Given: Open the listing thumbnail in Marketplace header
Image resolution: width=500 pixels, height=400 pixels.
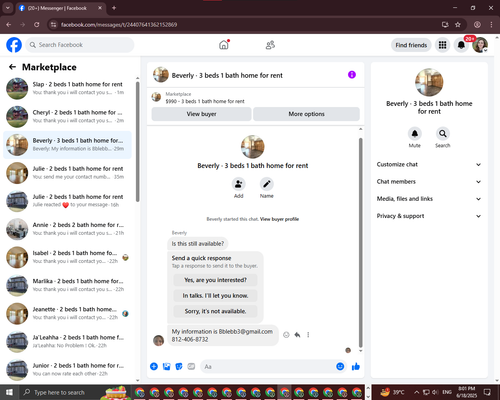Looking at the screenshot, I should click(156, 97).
